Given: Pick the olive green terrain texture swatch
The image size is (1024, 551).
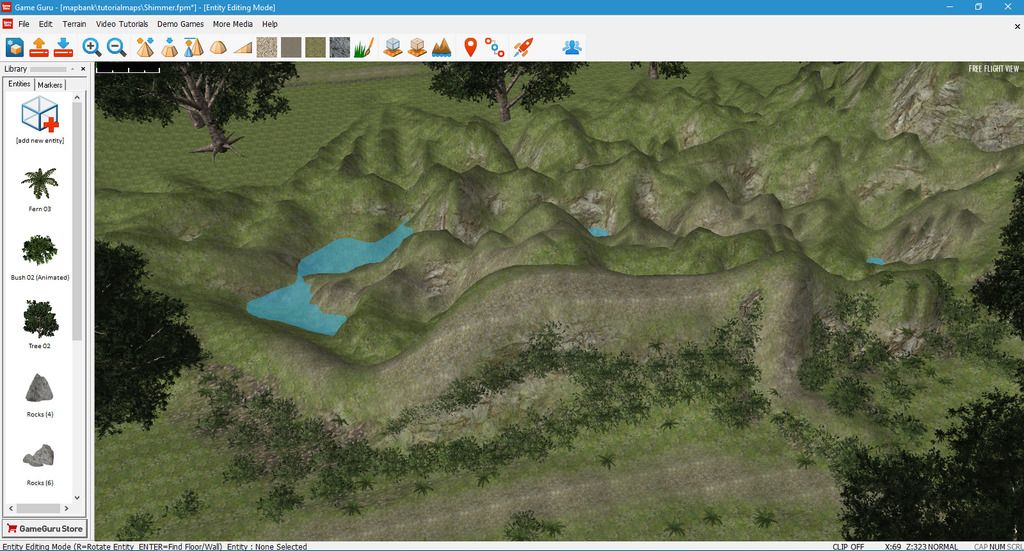Looking at the screenshot, I should pyautogui.click(x=315, y=47).
